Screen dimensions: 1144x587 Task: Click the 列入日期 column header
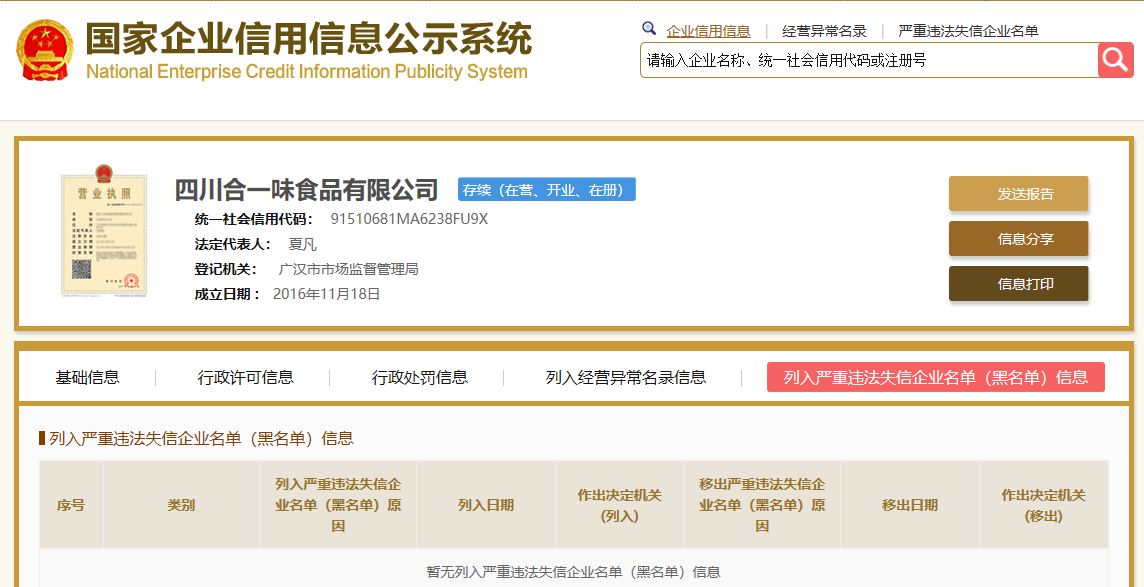pyautogui.click(x=486, y=505)
